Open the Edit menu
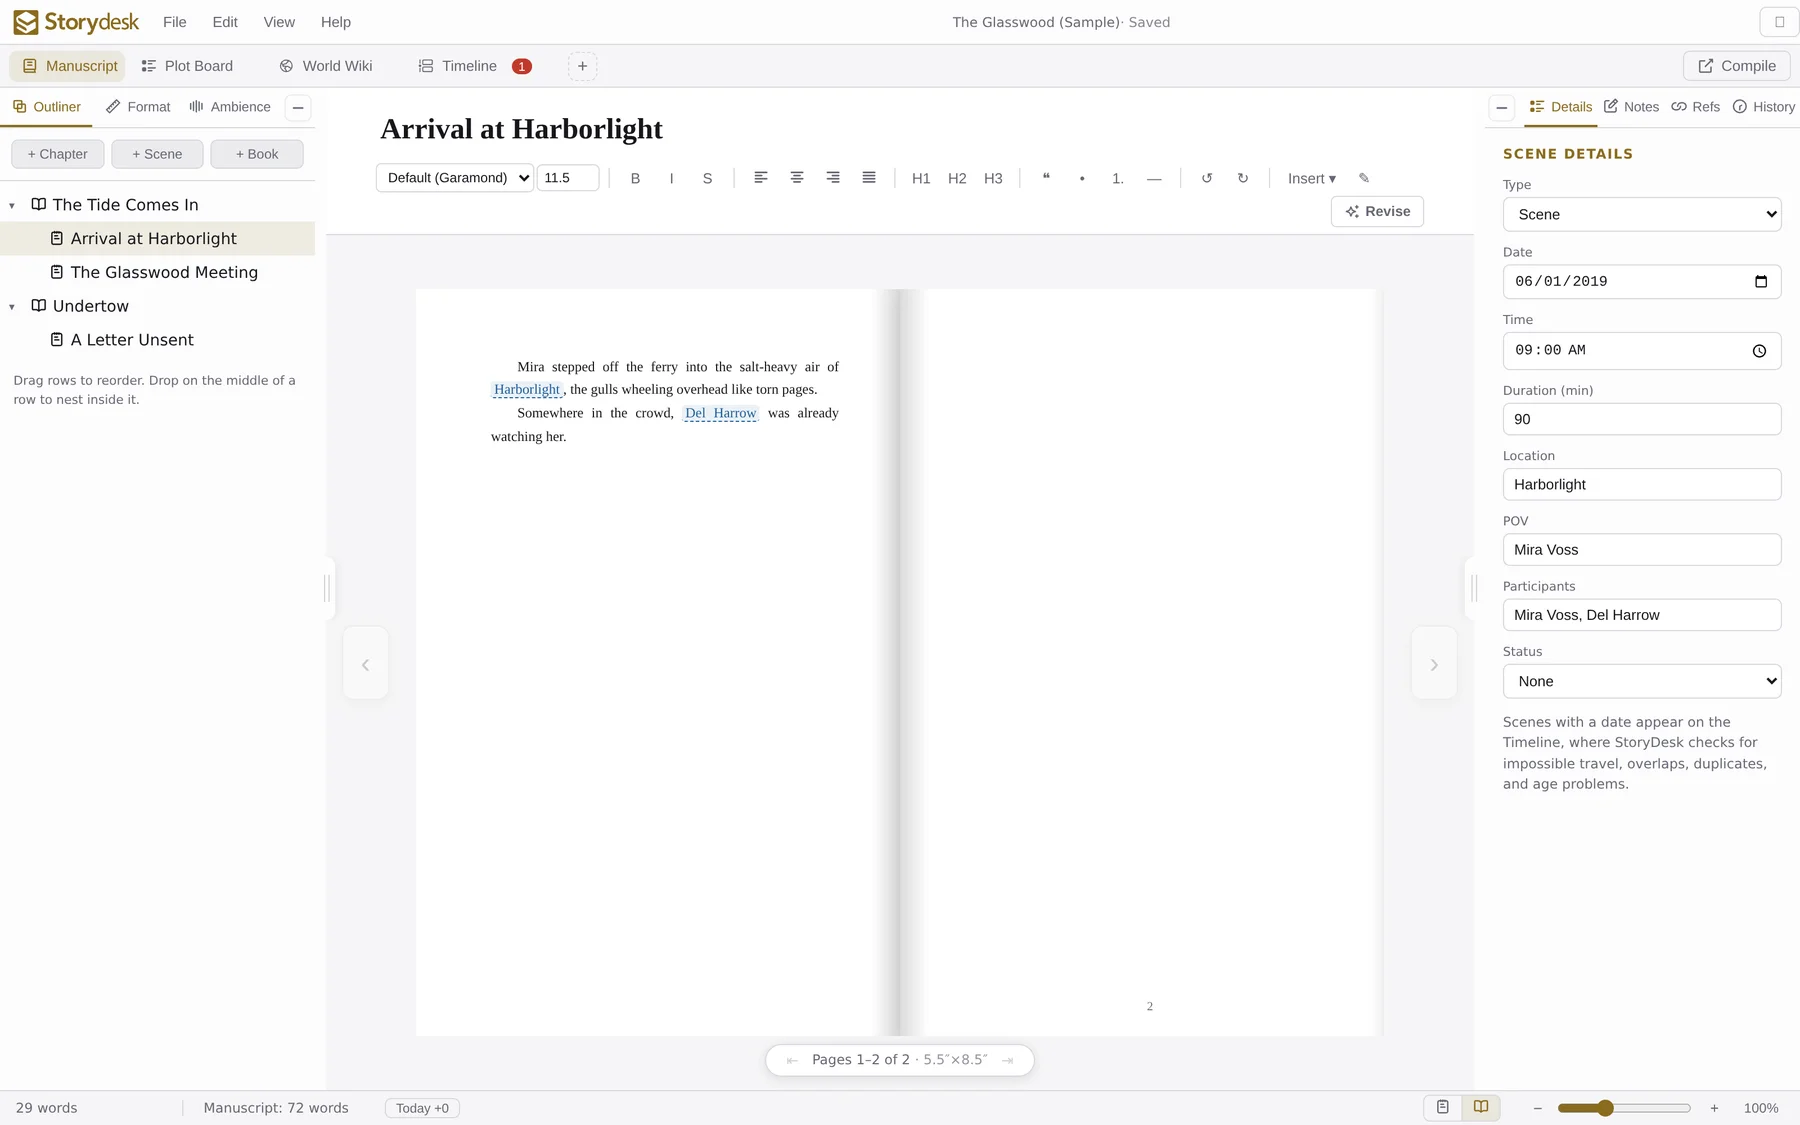1800x1125 pixels. (225, 22)
